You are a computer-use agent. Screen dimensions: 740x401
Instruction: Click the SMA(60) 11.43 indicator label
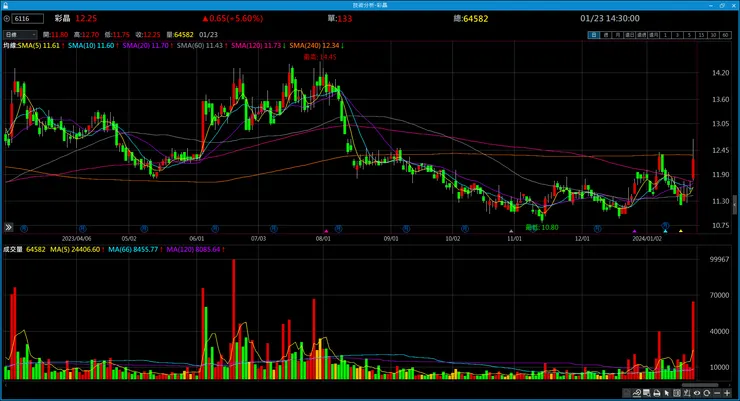tap(202, 46)
